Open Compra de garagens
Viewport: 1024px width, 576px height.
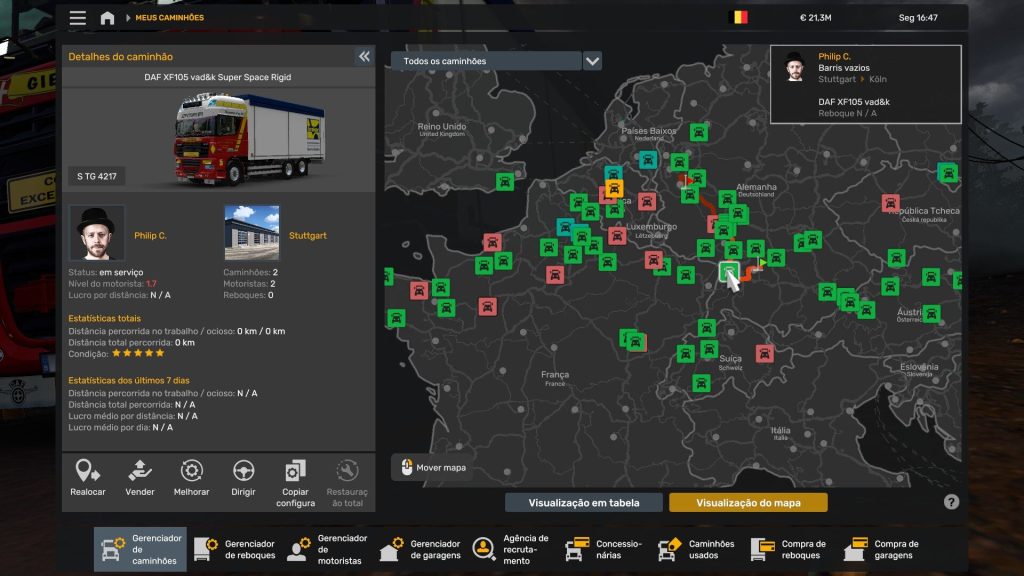point(882,549)
